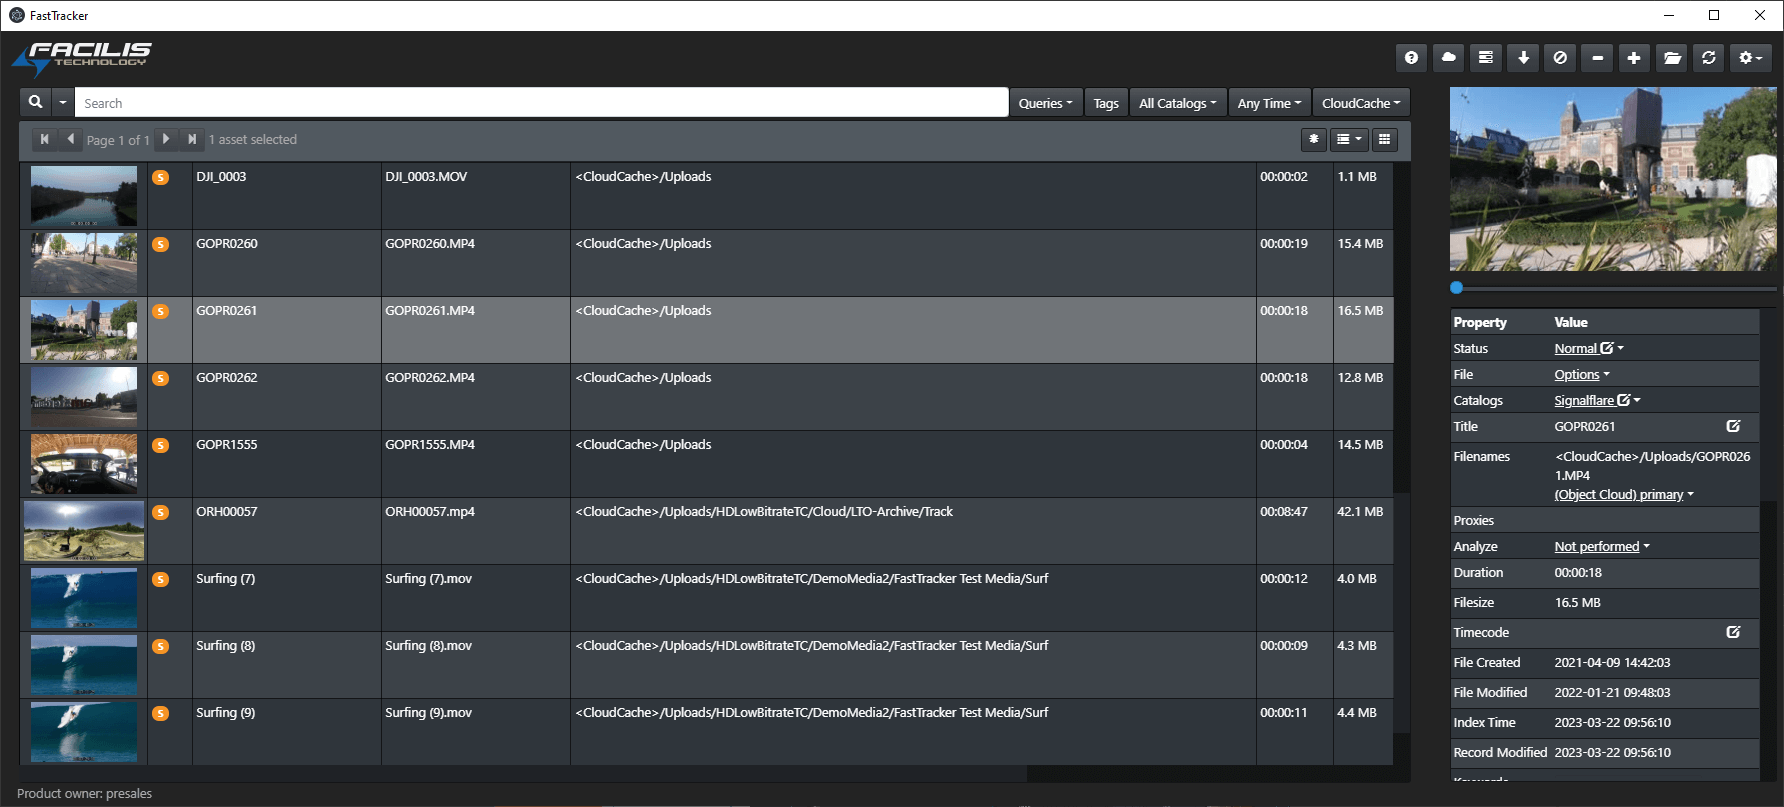Click the preview video image
1784x807 pixels.
click(1613, 179)
